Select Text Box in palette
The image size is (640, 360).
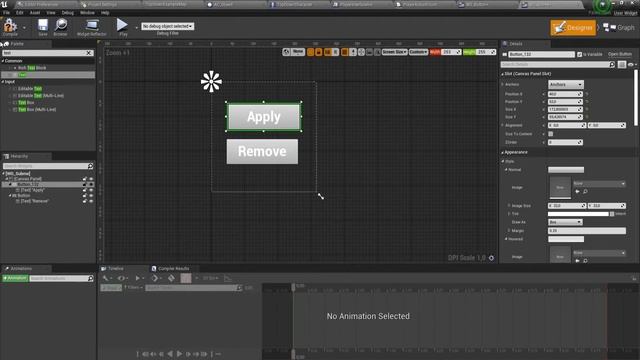(x=26, y=102)
